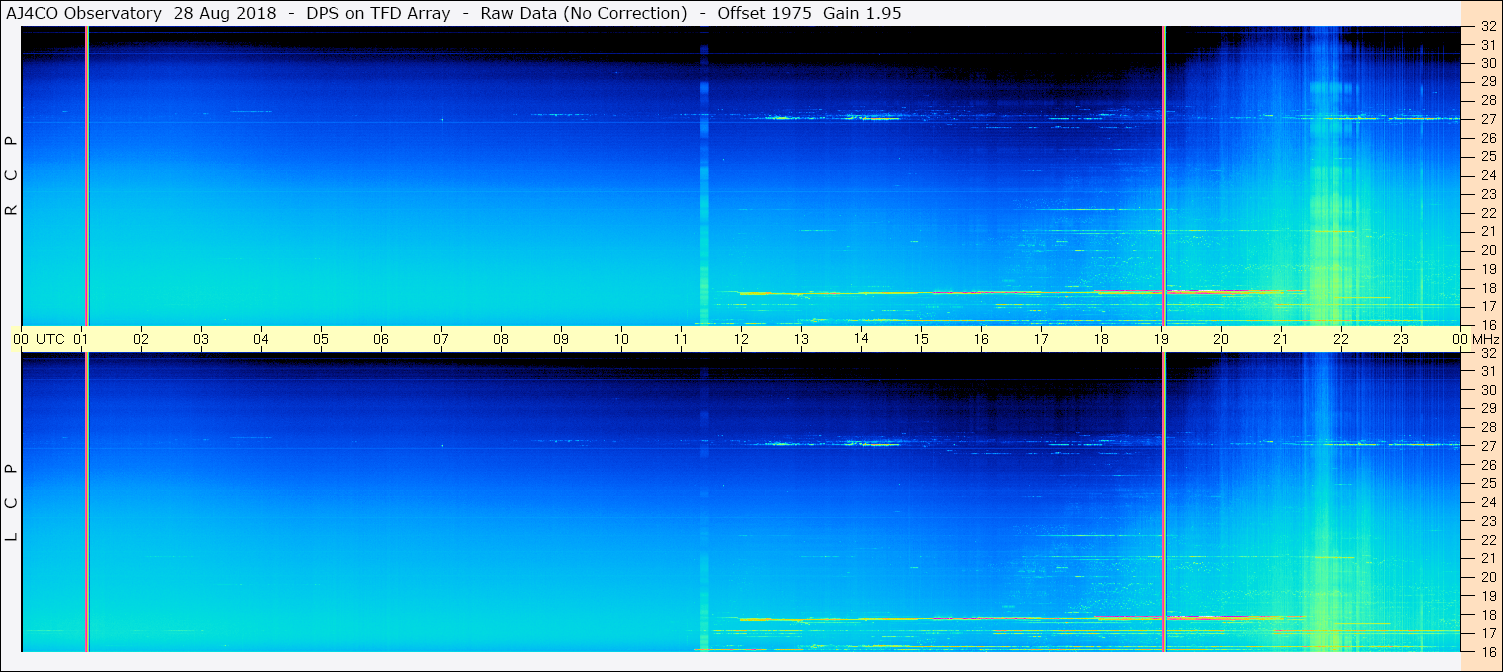Select hour label "01" on the time axis
The width and height of the screenshot is (1503, 672).
click(x=82, y=339)
